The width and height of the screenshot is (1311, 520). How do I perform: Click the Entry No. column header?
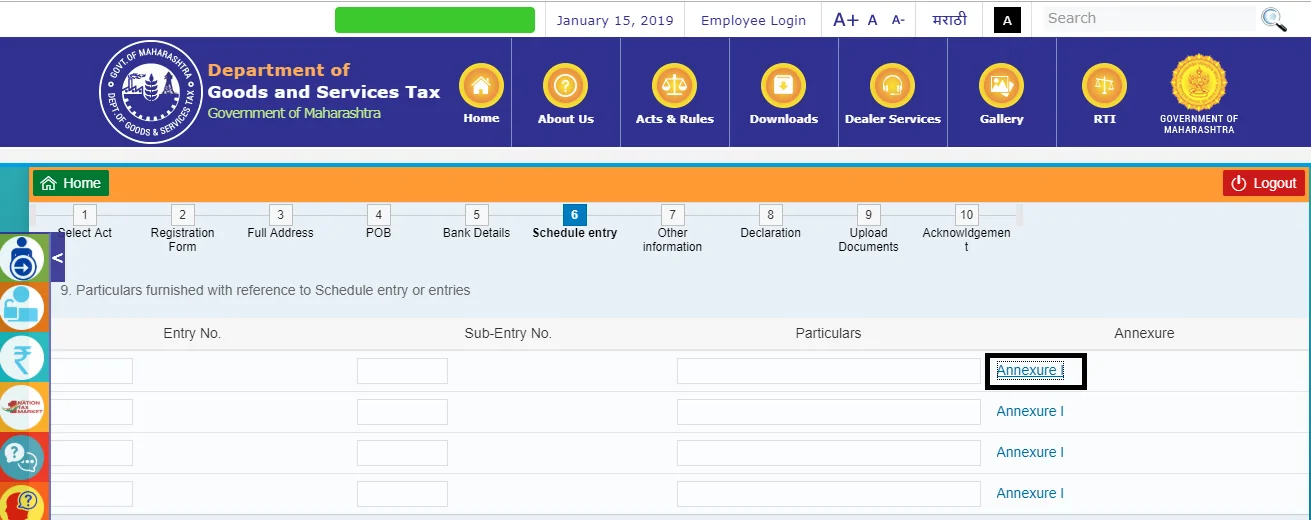coord(192,333)
